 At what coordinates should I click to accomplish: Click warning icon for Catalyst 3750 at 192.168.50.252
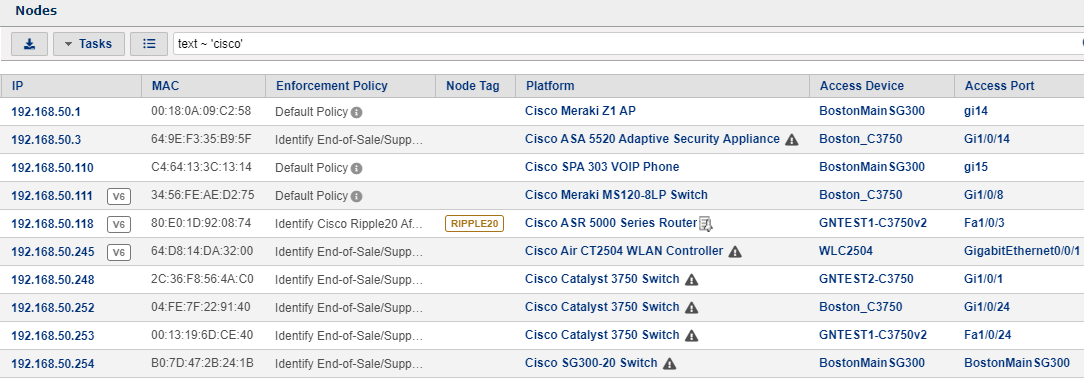point(691,308)
